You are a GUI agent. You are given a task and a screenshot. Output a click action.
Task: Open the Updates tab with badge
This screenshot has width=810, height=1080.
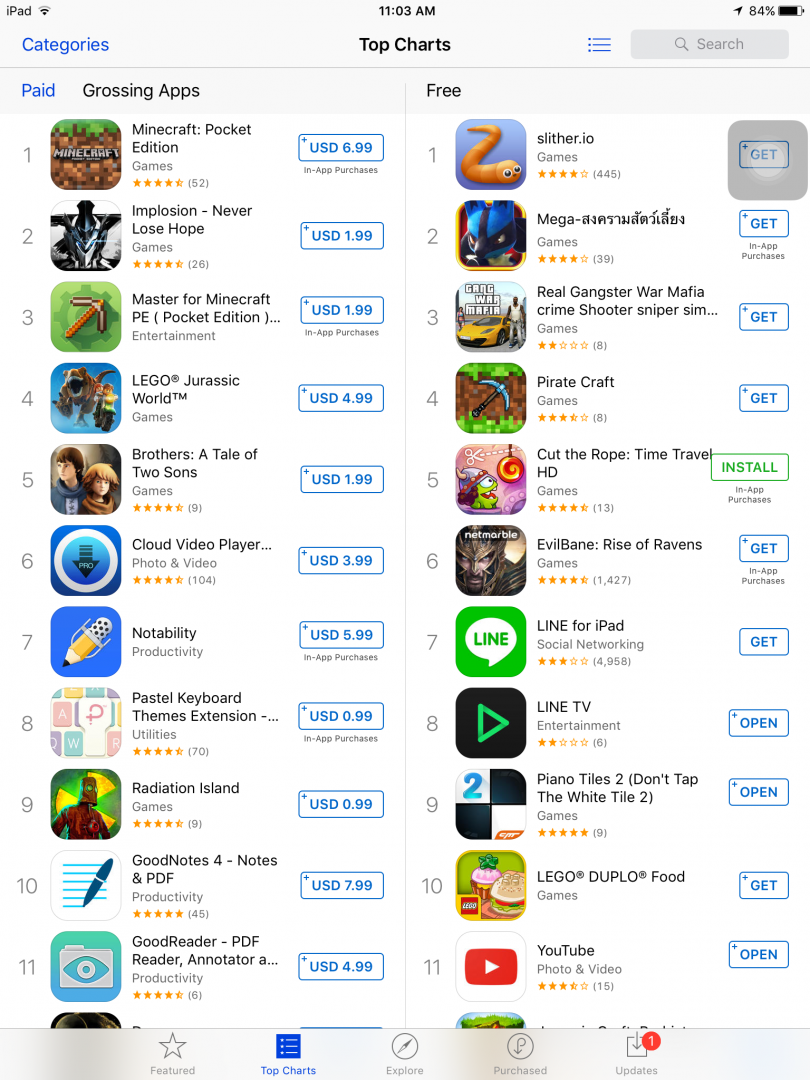click(637, 1054)
